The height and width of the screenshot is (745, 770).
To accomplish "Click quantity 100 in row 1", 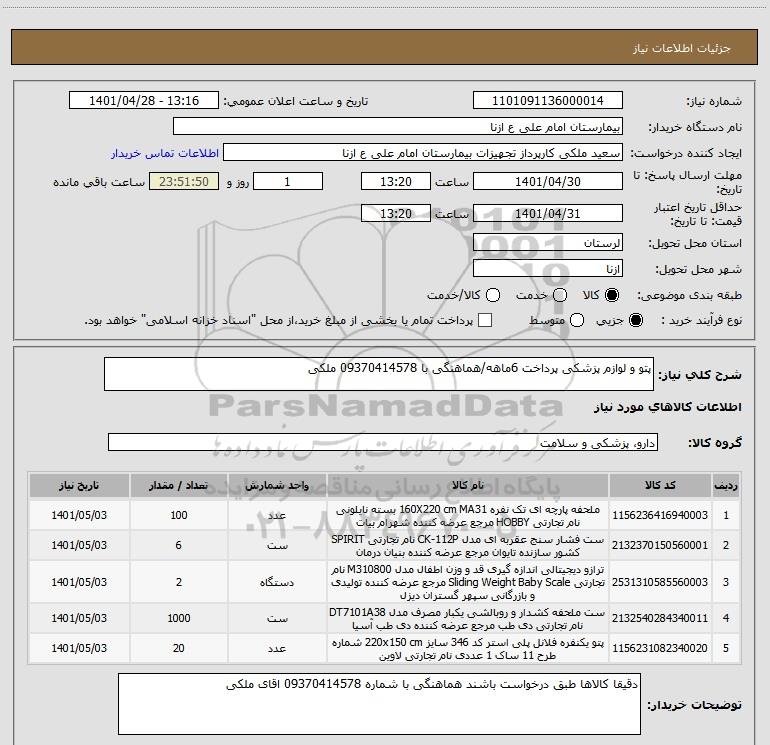I will coord(179,515).
